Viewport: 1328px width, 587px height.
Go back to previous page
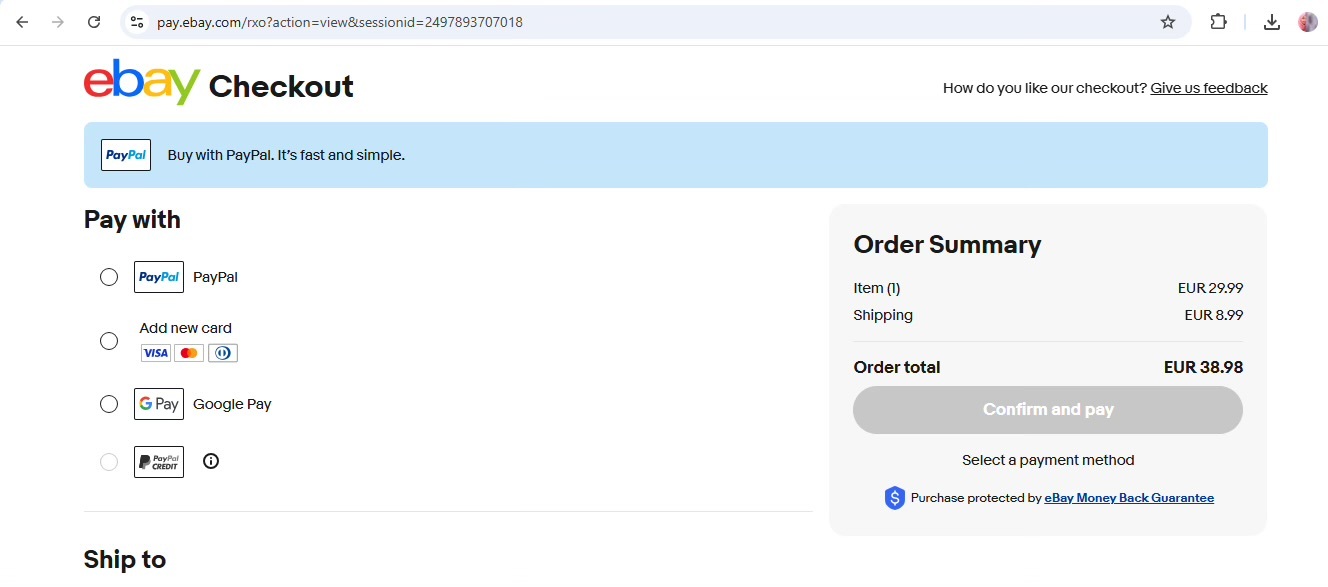pyautogui.click(x=22, y=22)
